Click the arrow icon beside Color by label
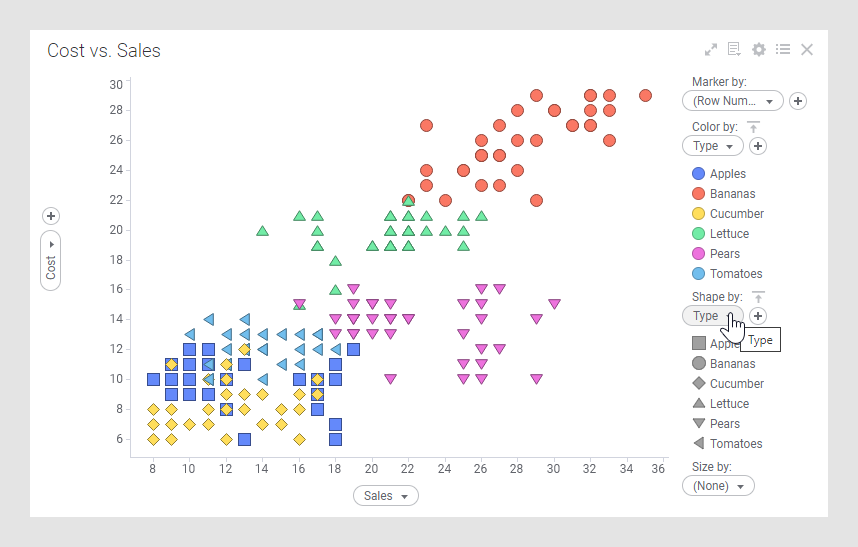 click(x=754, y=127)
